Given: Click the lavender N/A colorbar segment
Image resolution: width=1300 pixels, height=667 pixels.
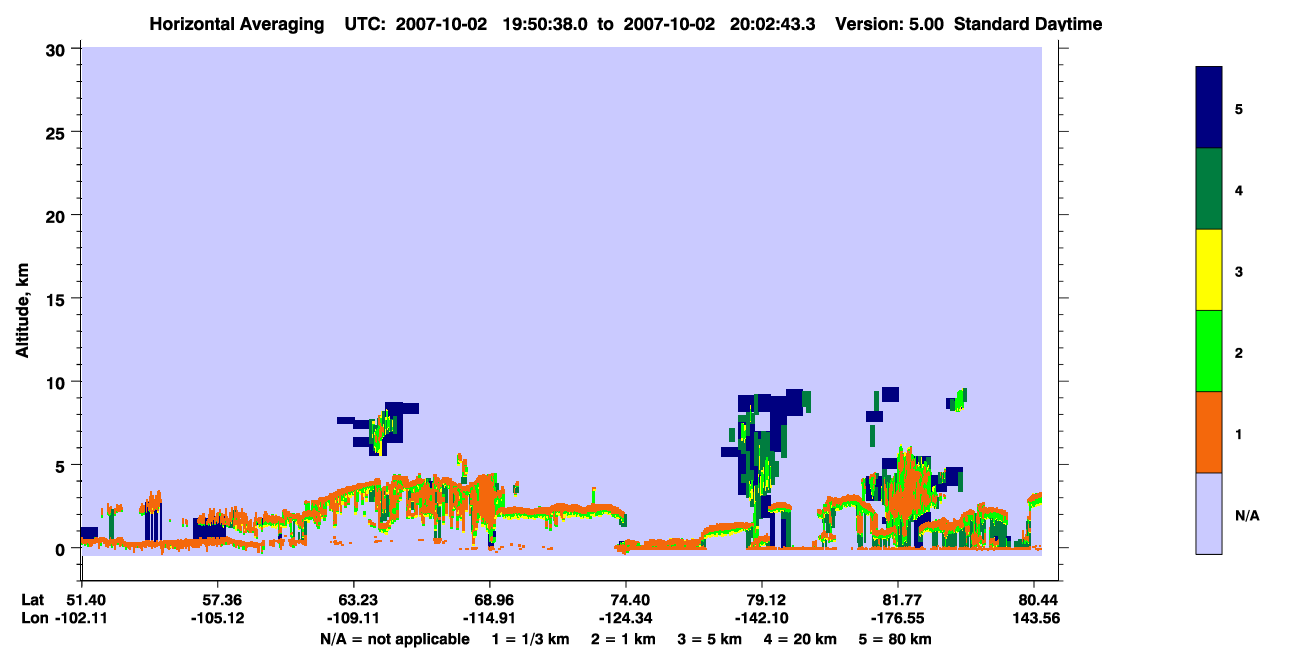Looking at the screenshot, I should pyautogui.click(x=1209, y=513).
